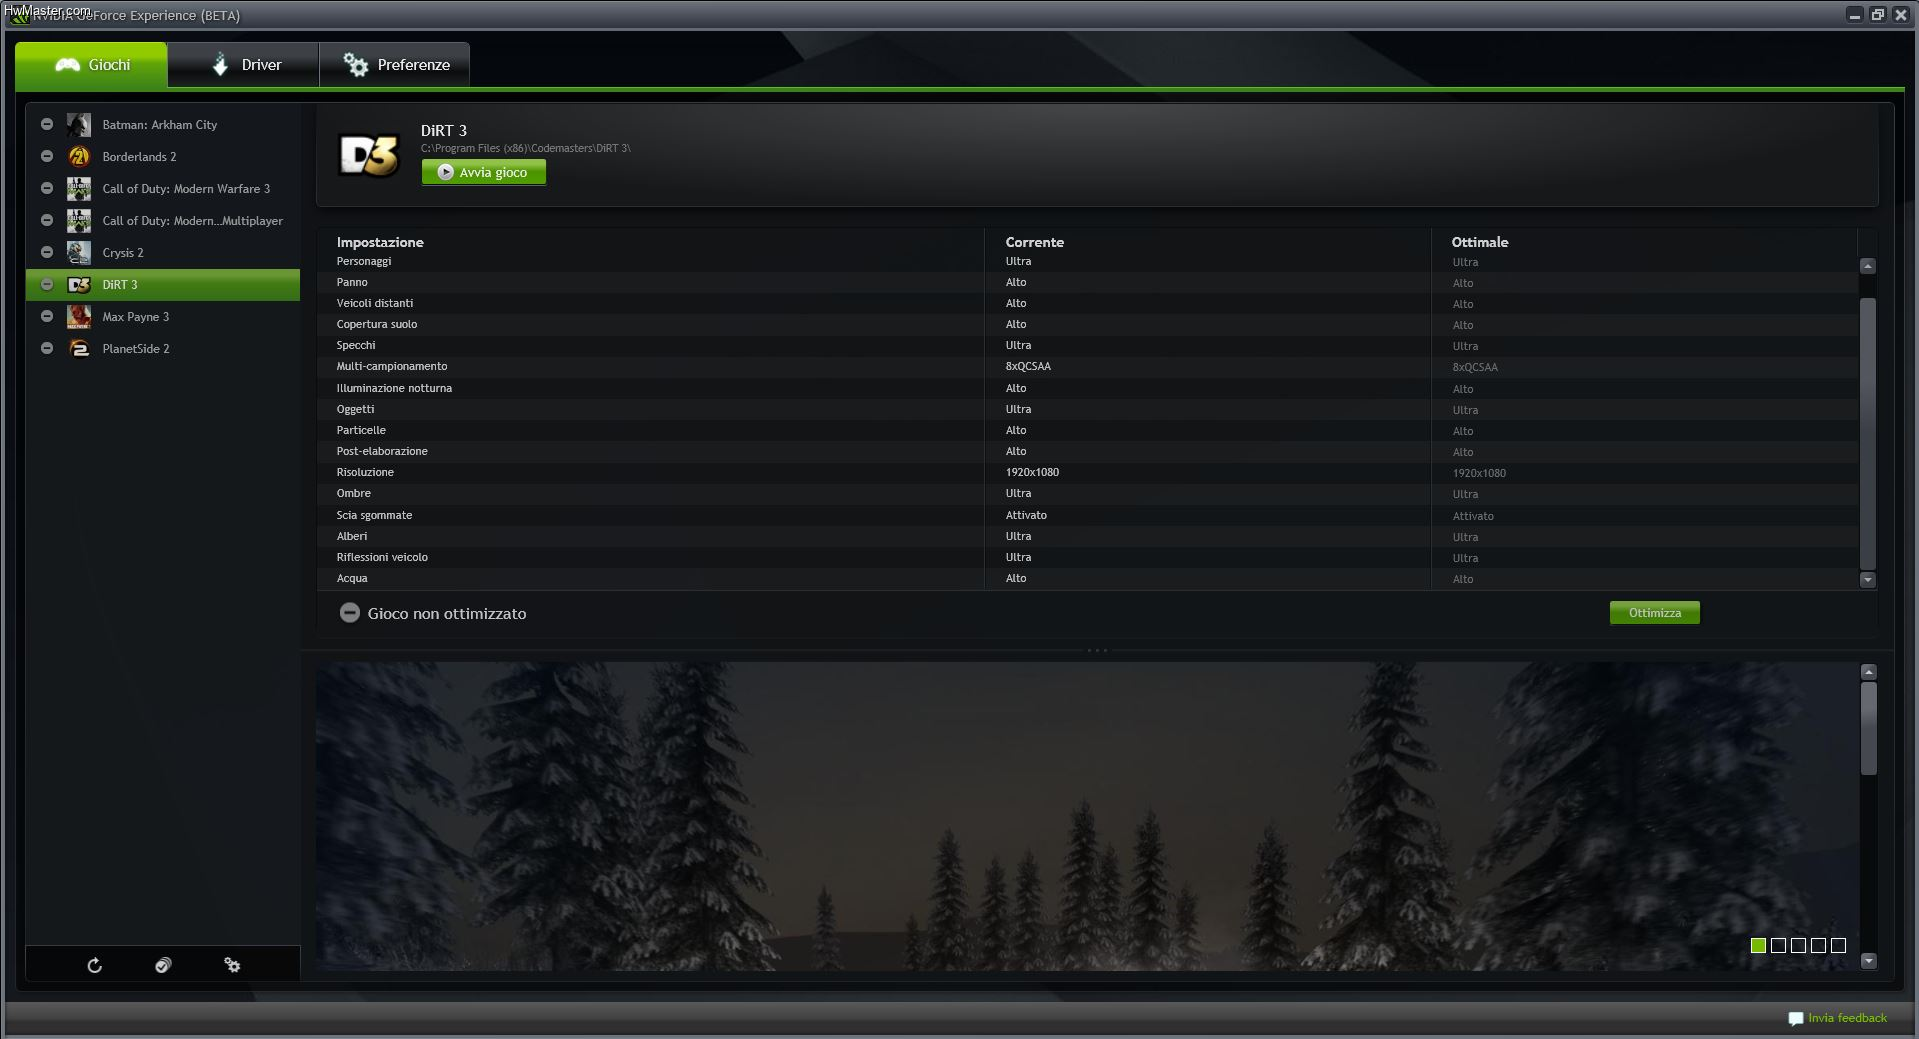Screen dimensions: 1919x1039
Task: Click screenshot pane scroll up arrow
Action: point(1868,672)
